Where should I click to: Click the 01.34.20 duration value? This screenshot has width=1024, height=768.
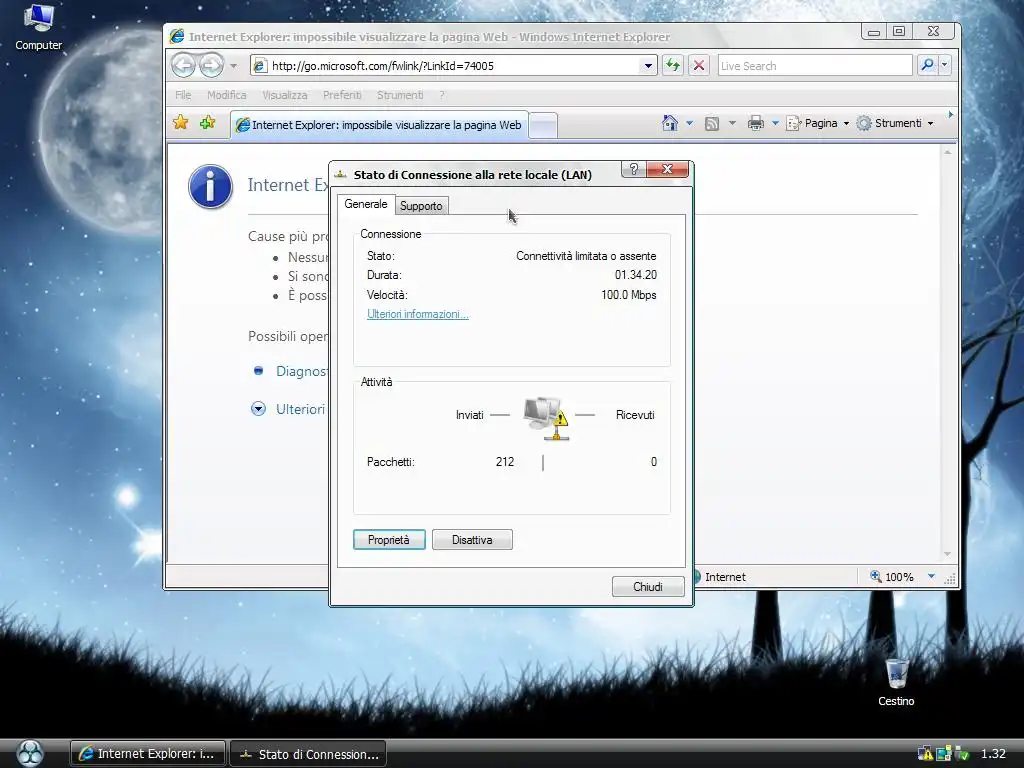pyautogui.click(x=635, y=275)
